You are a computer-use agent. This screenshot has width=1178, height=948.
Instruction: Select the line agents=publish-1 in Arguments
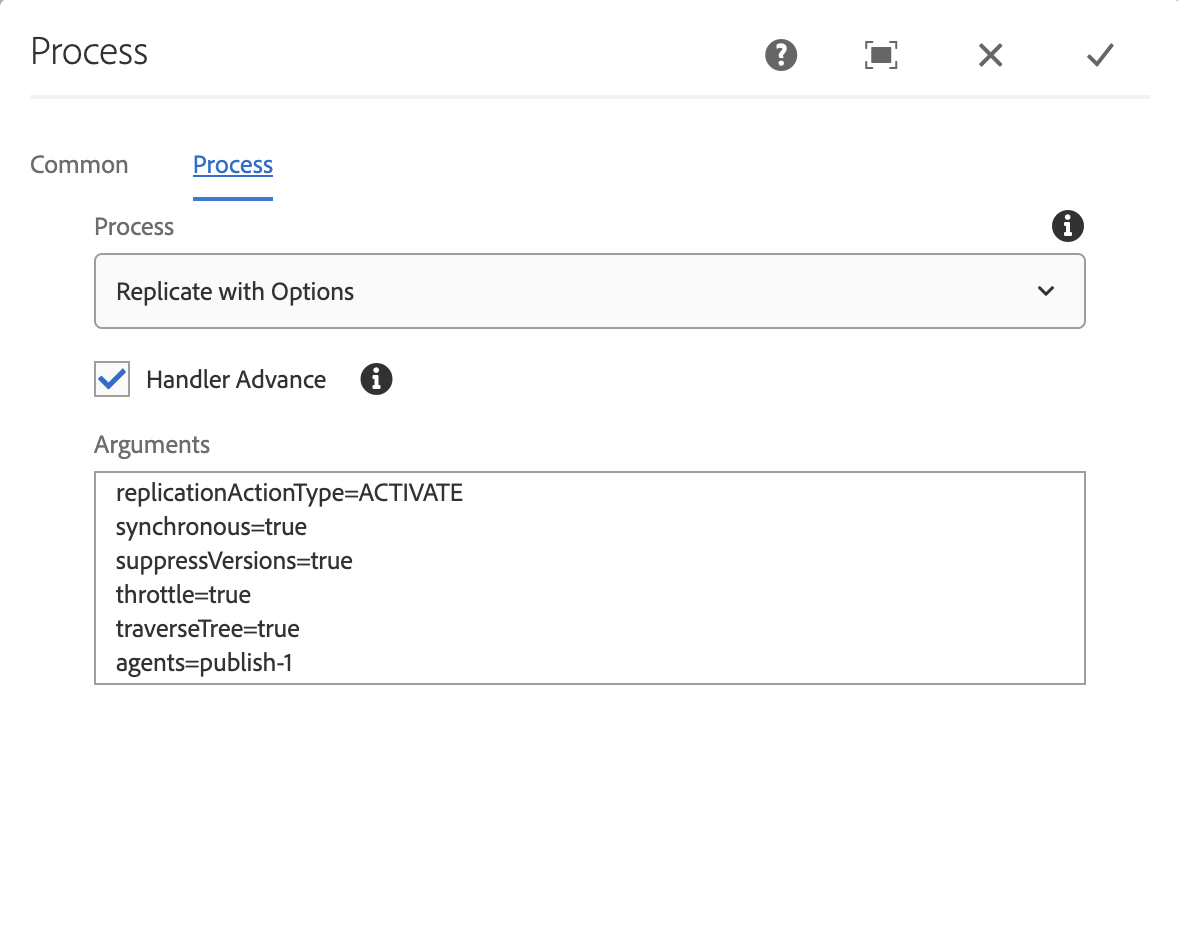click(x=203, y=662)
